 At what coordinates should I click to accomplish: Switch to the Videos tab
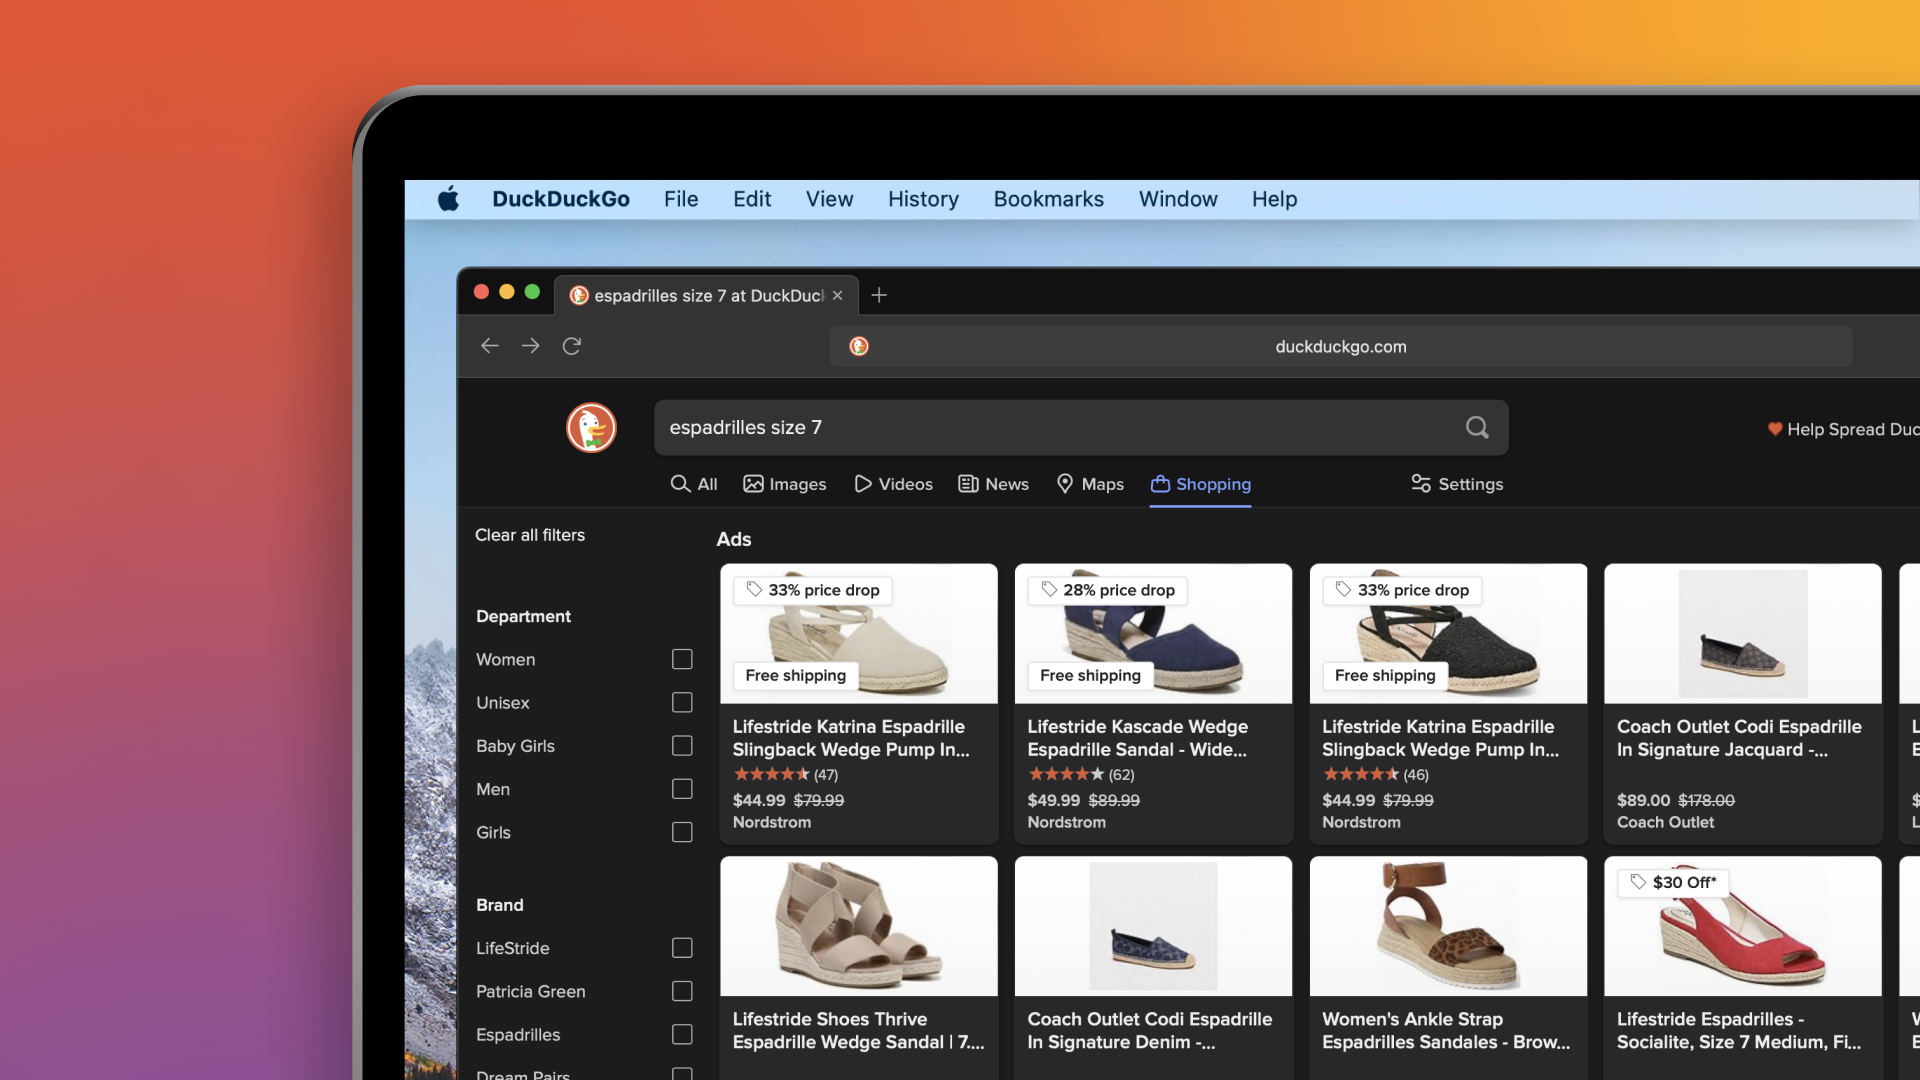(893, 484)
